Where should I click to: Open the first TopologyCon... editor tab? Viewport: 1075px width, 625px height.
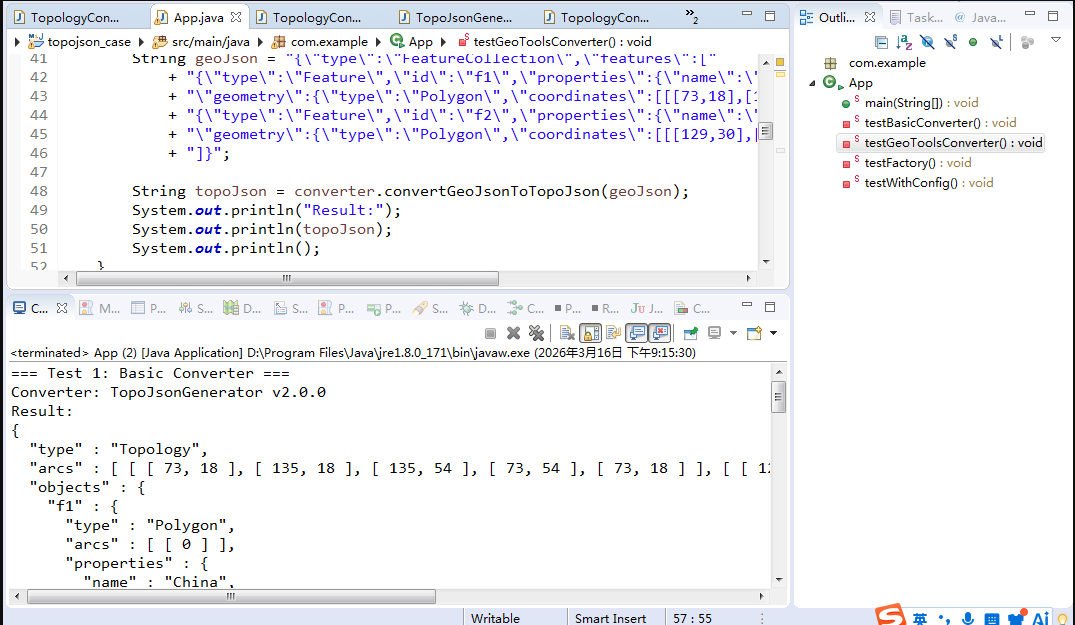click(x=67, y=17)
